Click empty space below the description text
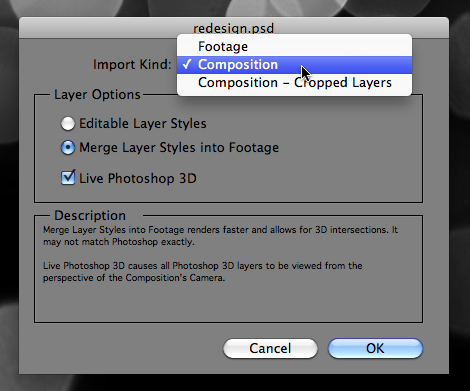 228,303
